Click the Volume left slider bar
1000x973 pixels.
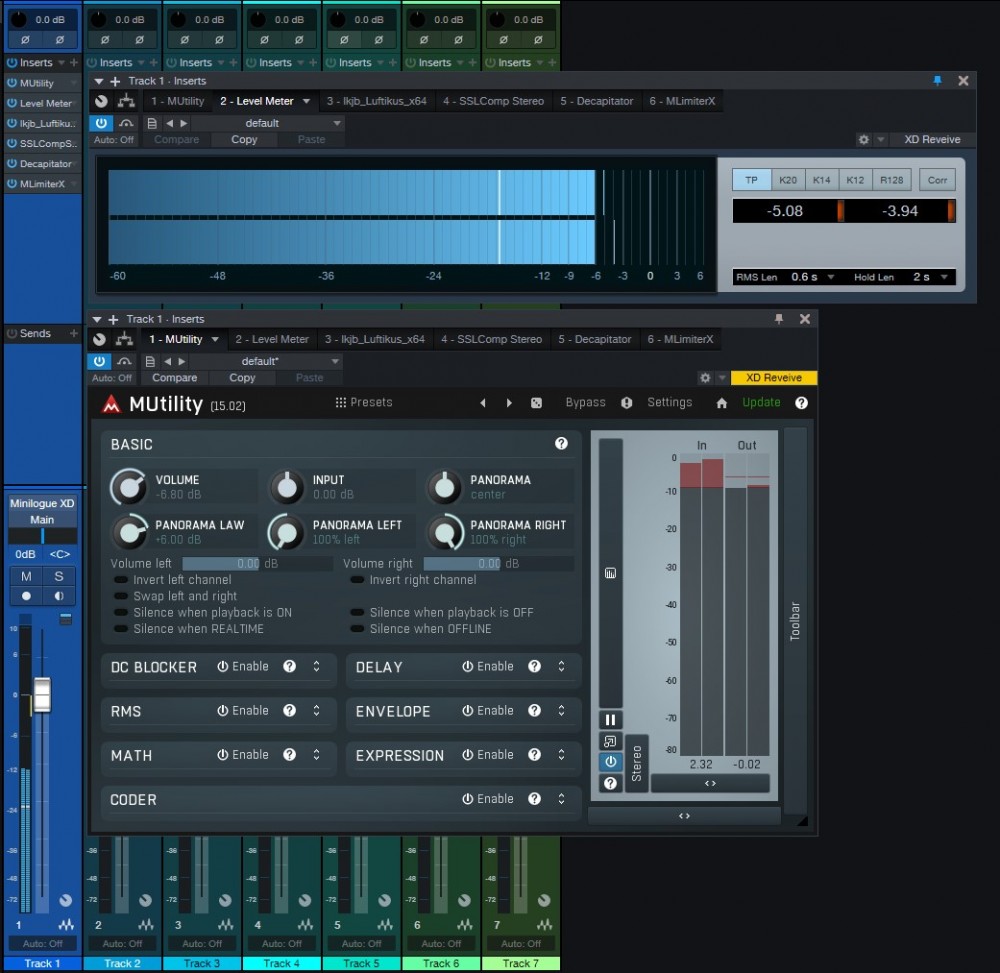click(257, 564)
